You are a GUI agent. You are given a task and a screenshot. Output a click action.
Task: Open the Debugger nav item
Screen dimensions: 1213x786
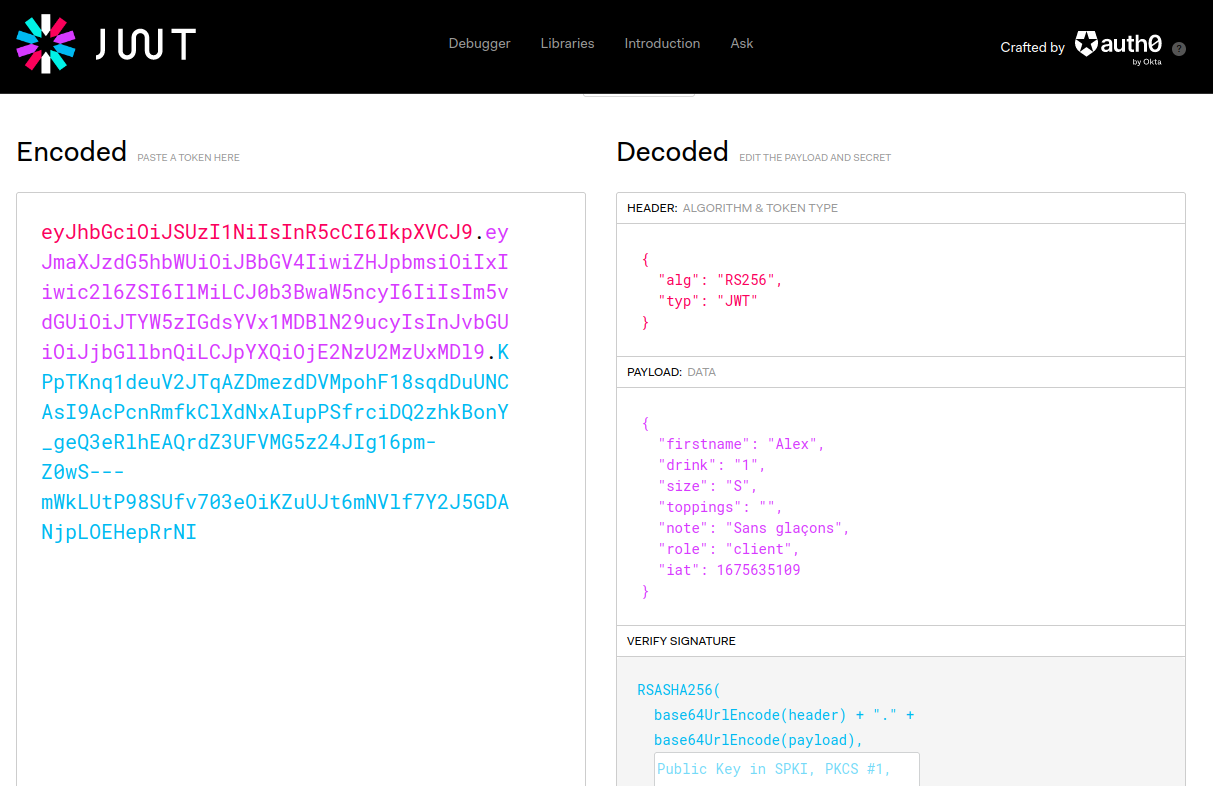click(x=479, y=44)
